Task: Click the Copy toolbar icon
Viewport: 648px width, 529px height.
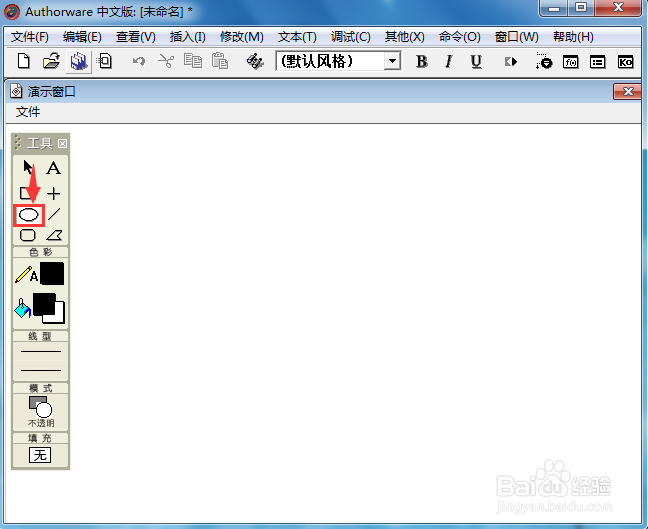Action: [193, 62]
